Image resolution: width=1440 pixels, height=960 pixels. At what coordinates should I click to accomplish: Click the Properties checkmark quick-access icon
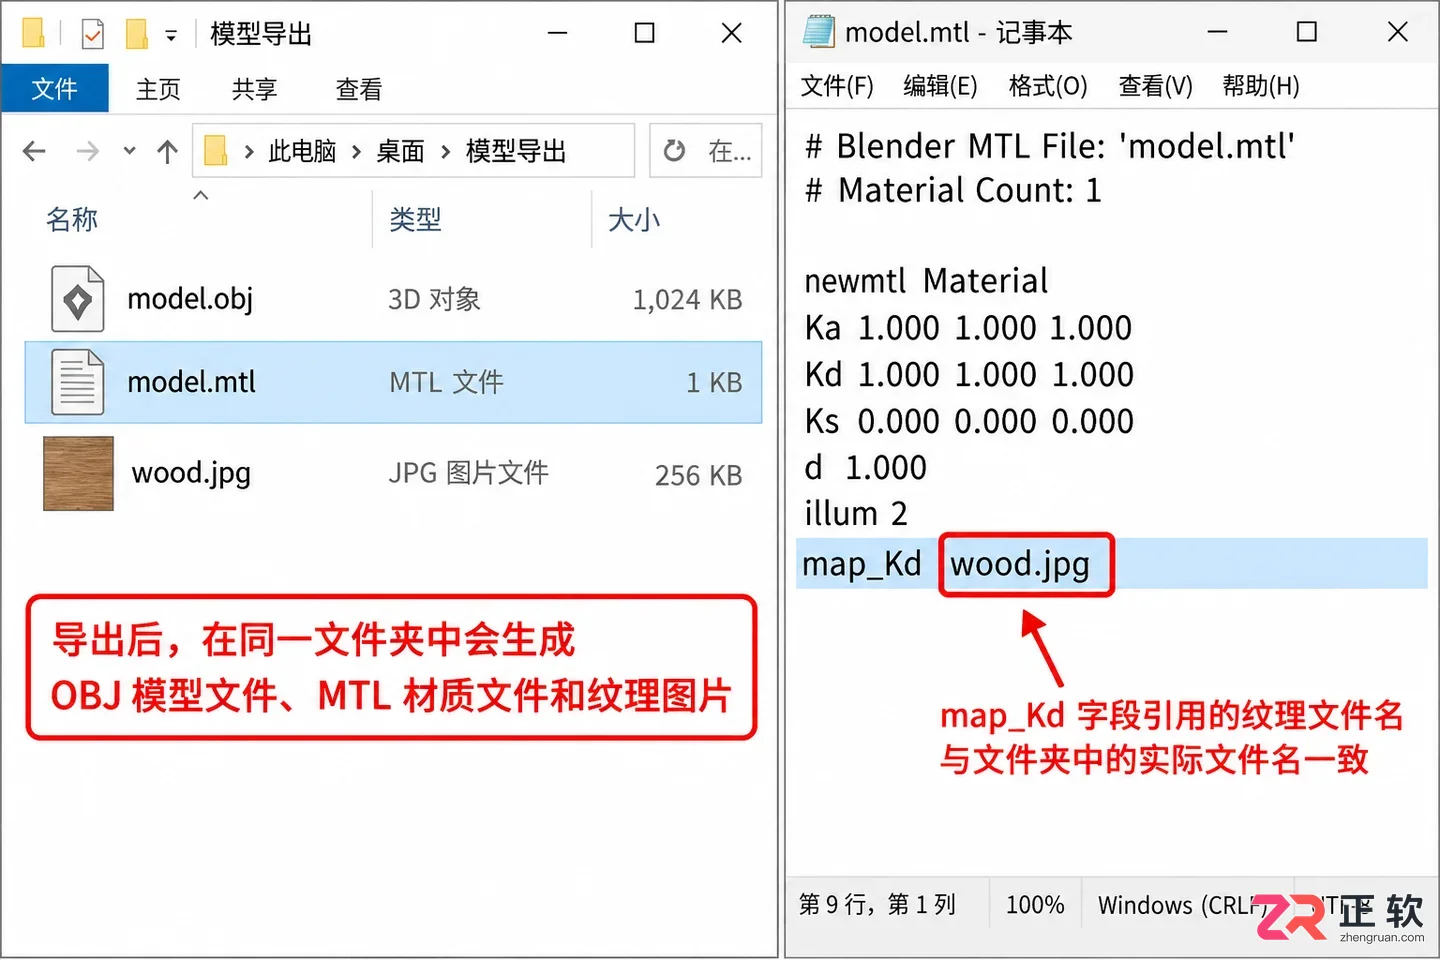[92, 34]
